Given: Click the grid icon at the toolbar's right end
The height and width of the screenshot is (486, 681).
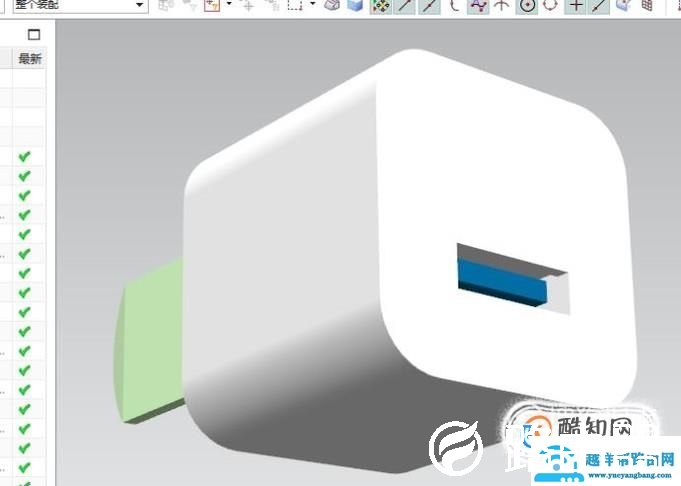Looking at the screenshot, I should pos(647,6).
